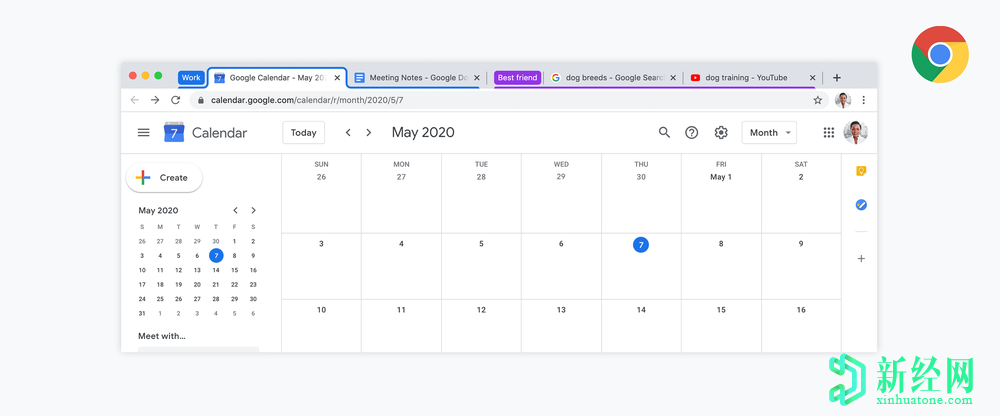Bookmark this page with the star icon
1000x416 pixels.
pos(817,100)
